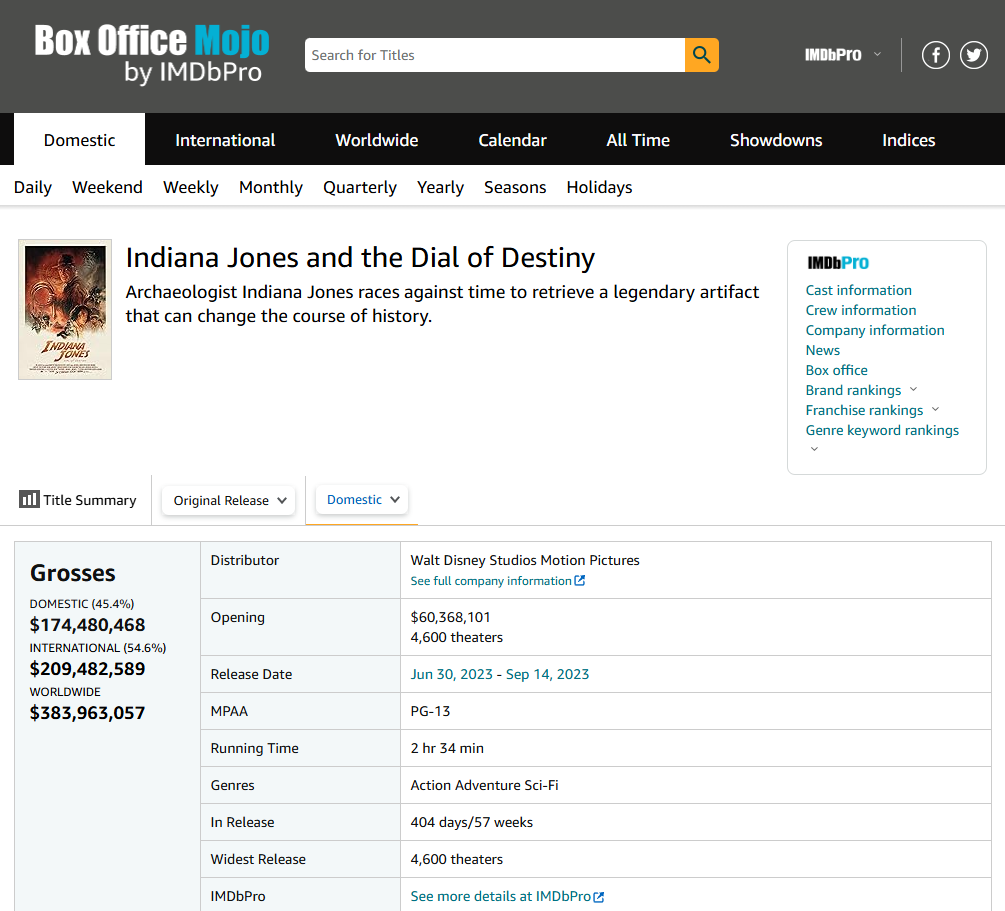
Task: Open the Original Release dropdown
Action: coord(229,500)
